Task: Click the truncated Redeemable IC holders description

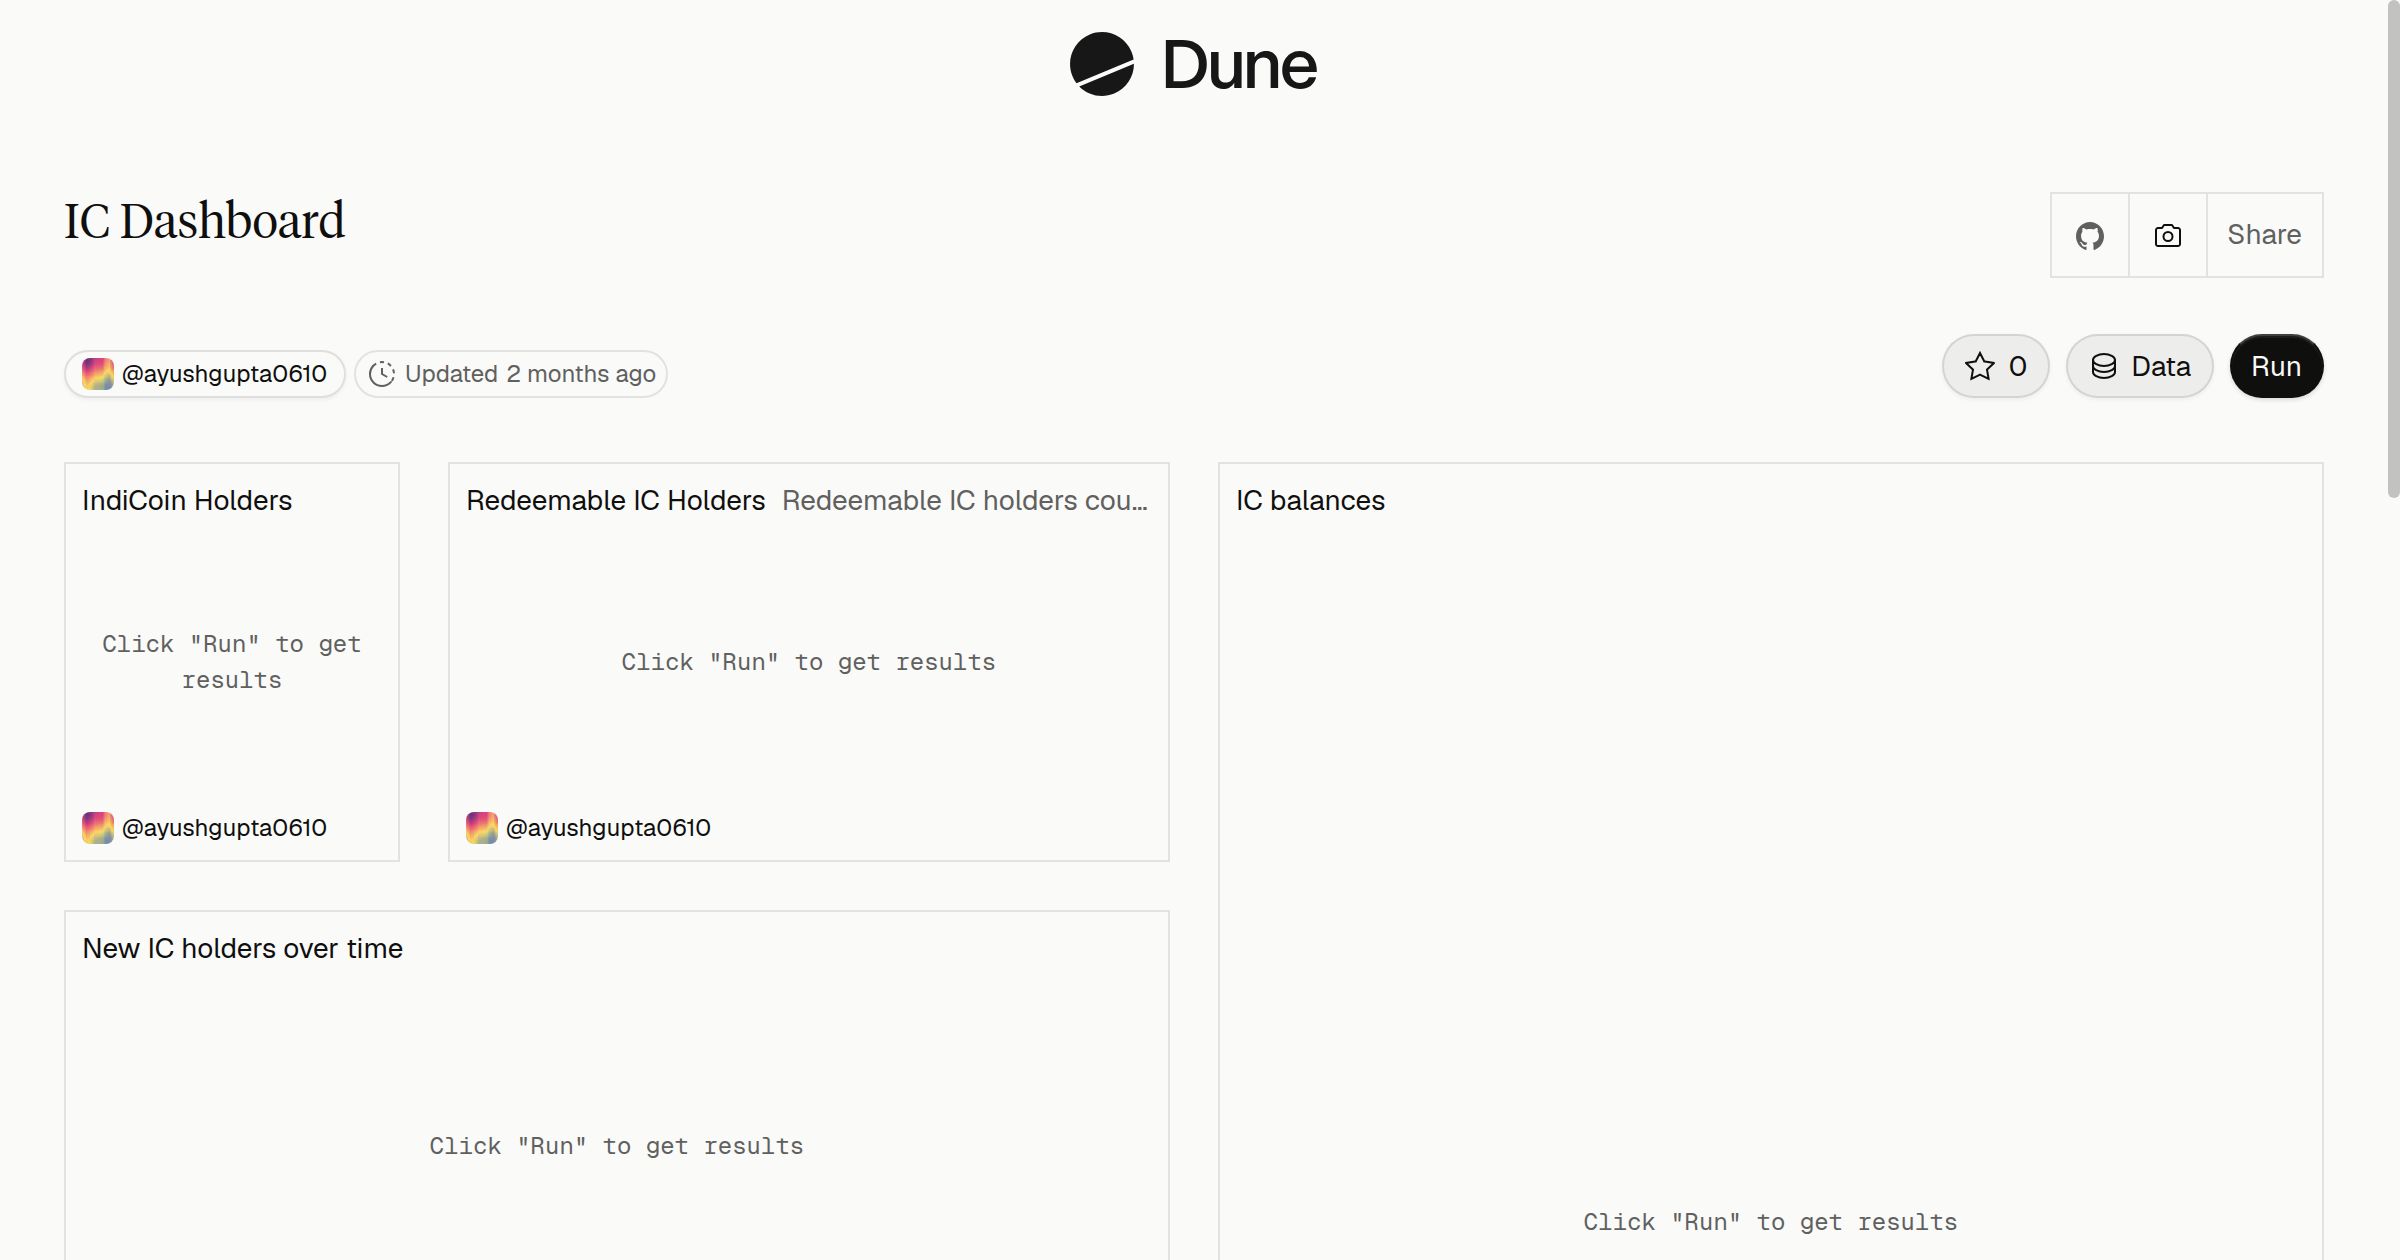Action: [x=965, y=500]
